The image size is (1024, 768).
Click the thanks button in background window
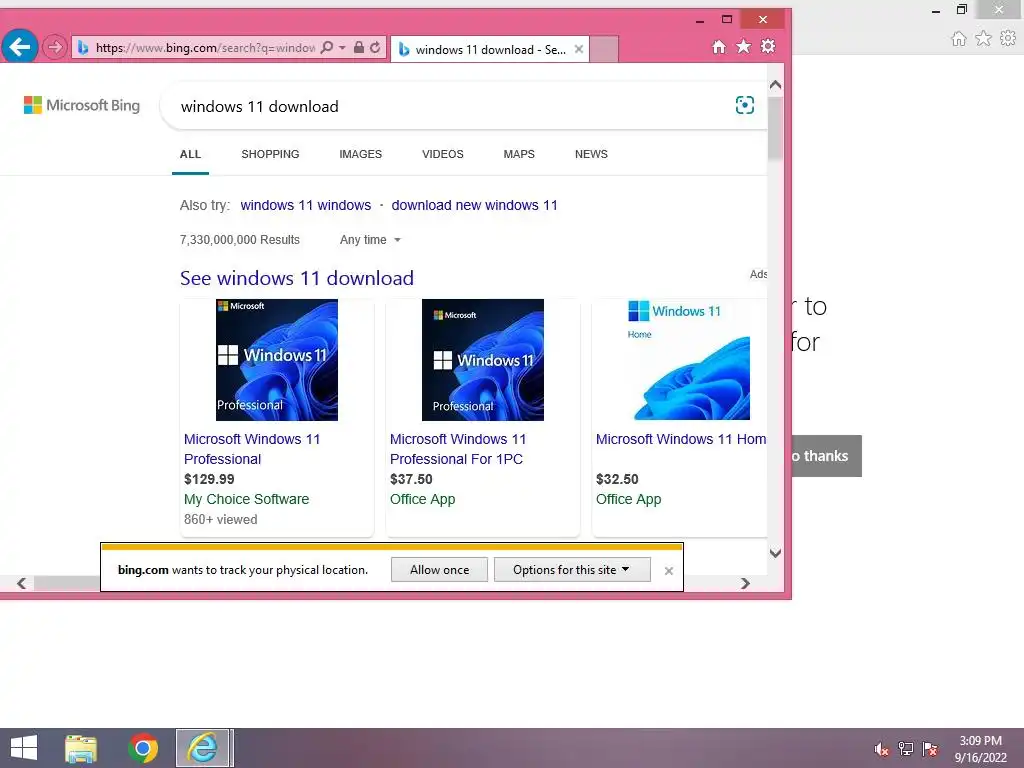pyautogui.click(x=827, y=456)
